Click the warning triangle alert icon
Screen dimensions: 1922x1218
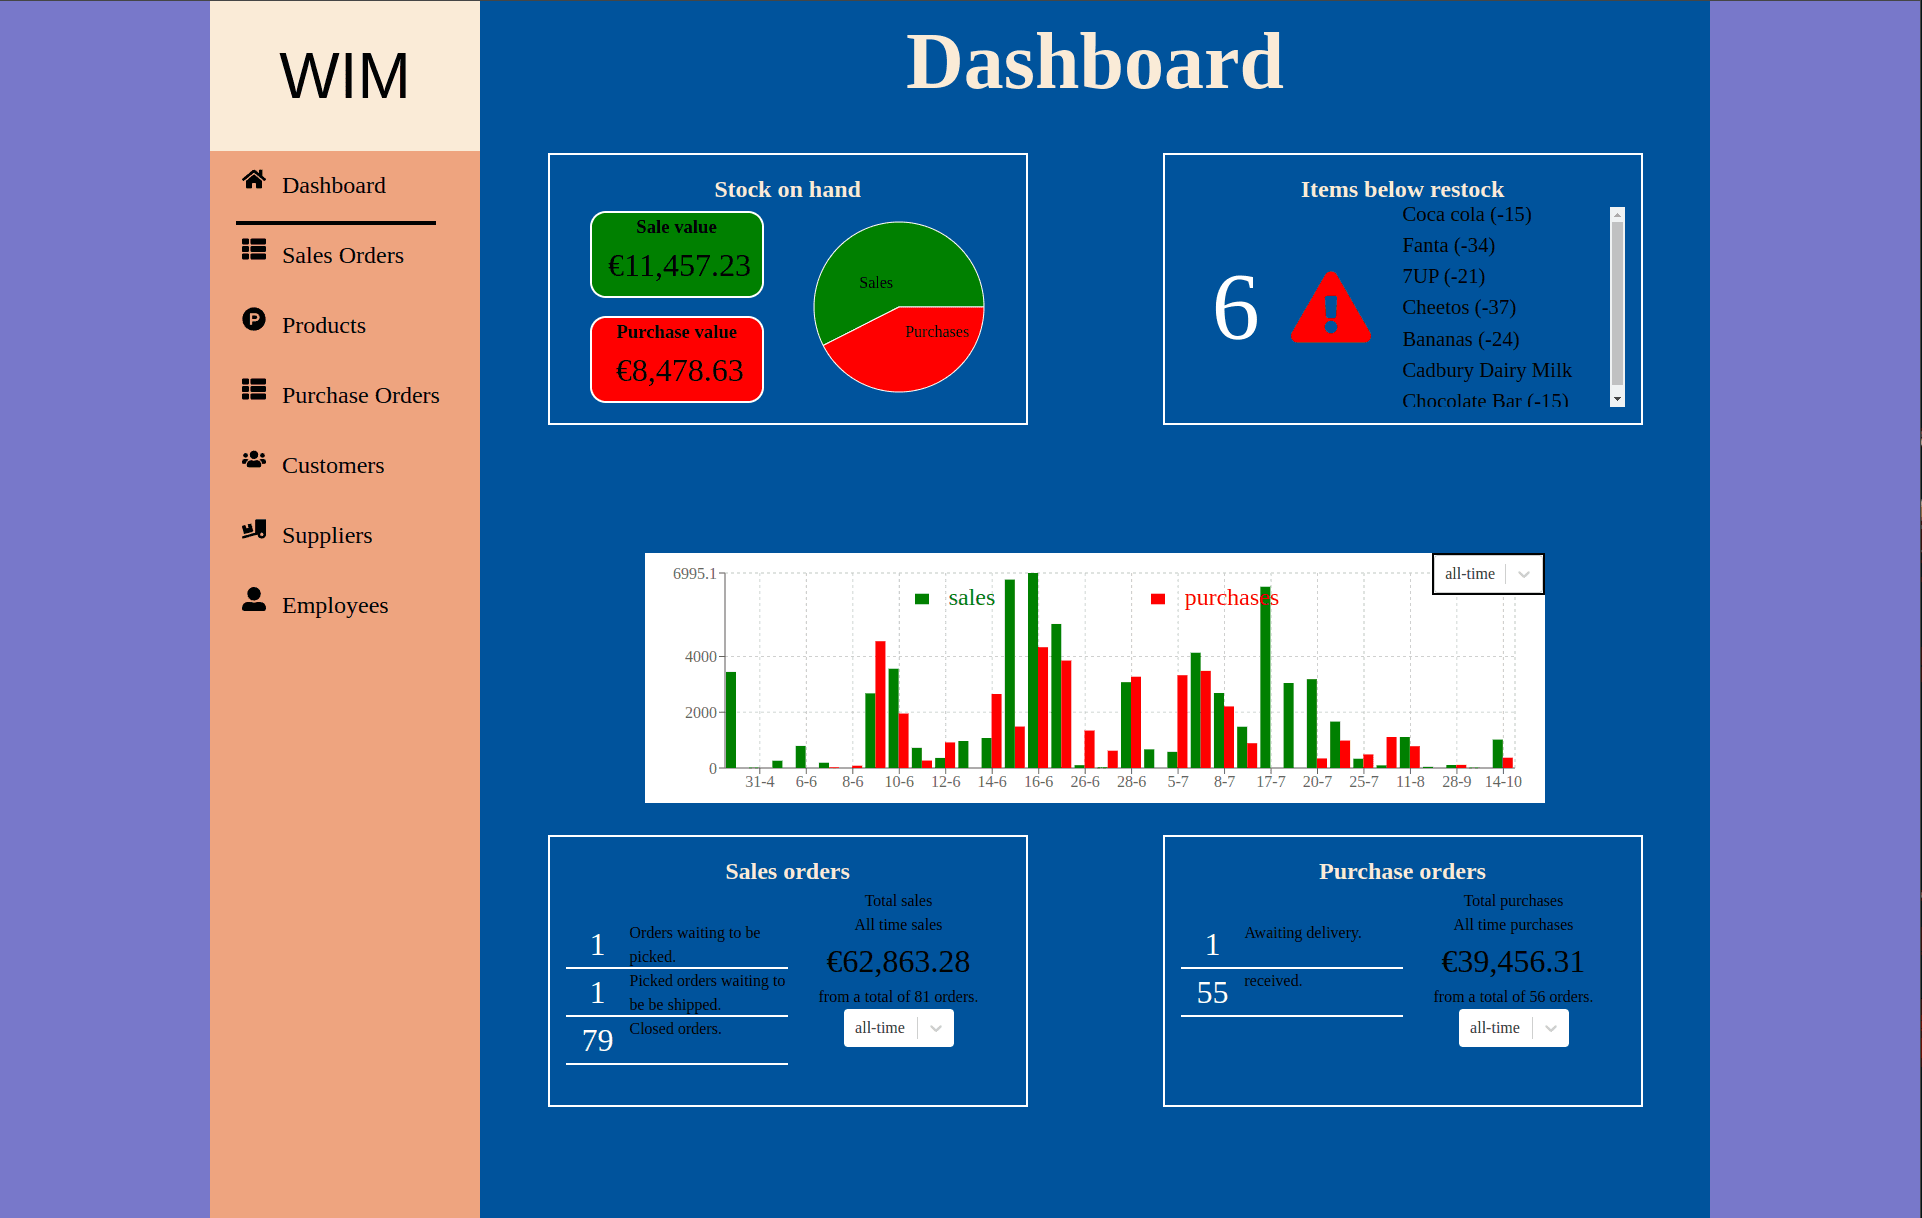tap(1334, 307)
